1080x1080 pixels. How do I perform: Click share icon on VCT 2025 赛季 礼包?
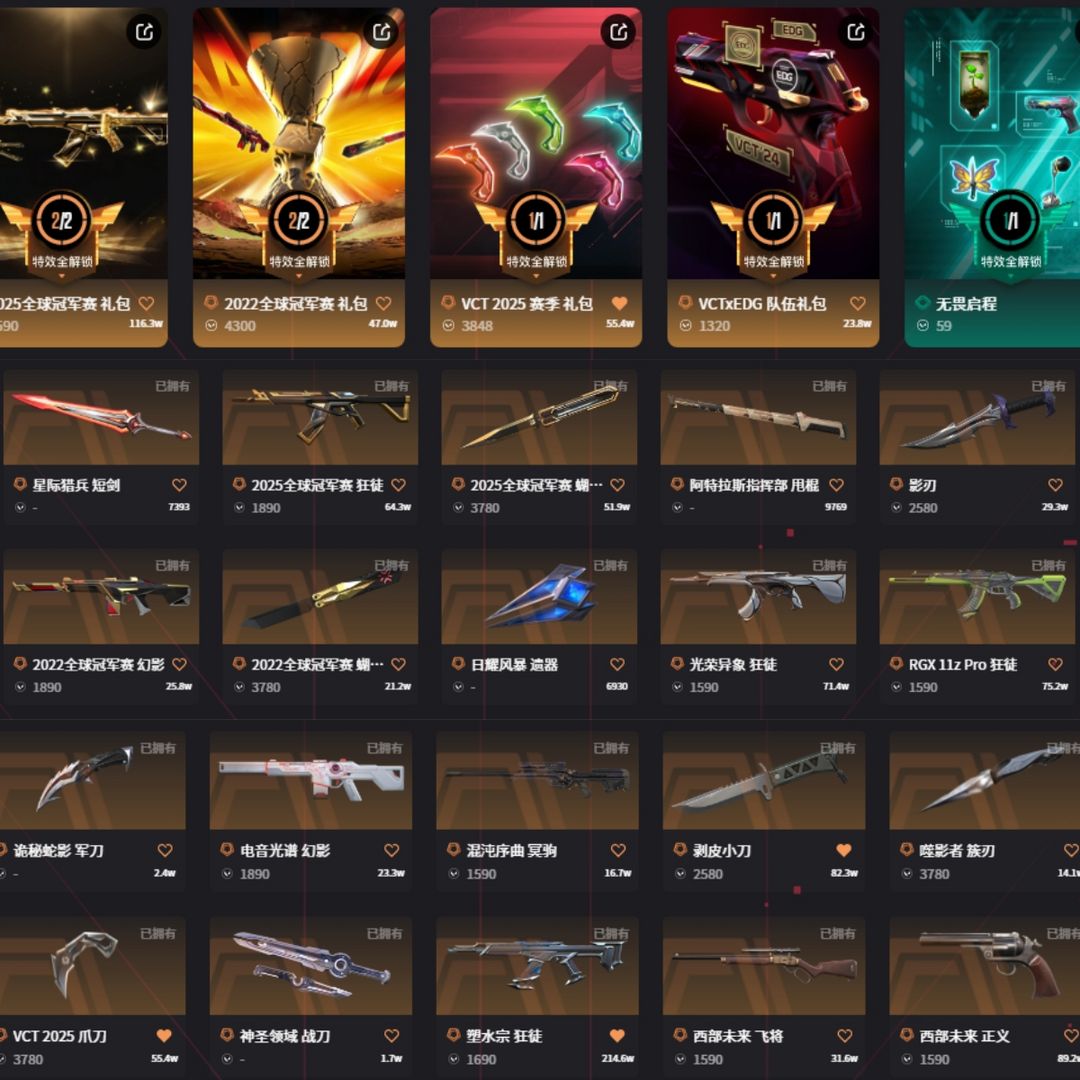pos(619,32)
